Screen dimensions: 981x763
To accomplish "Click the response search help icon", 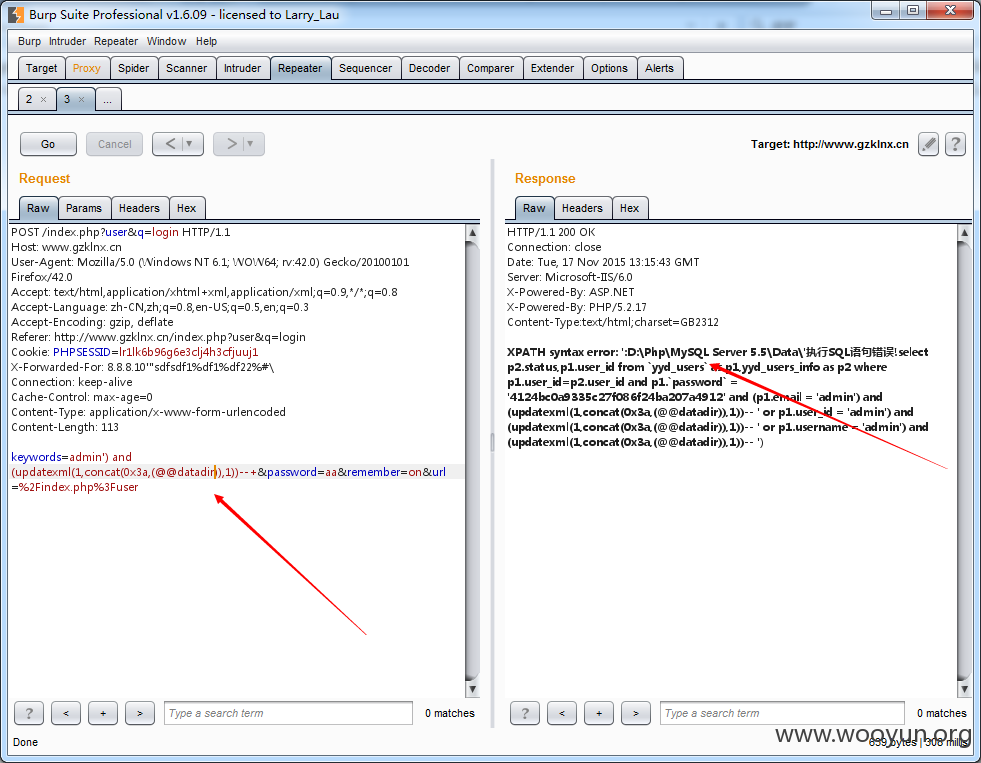I will (525, 713).
